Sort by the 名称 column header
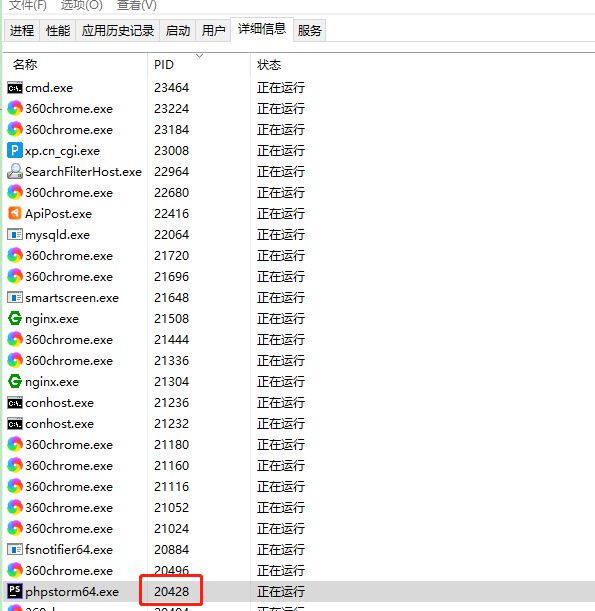The image size is (595, 611). coord(75,65)
